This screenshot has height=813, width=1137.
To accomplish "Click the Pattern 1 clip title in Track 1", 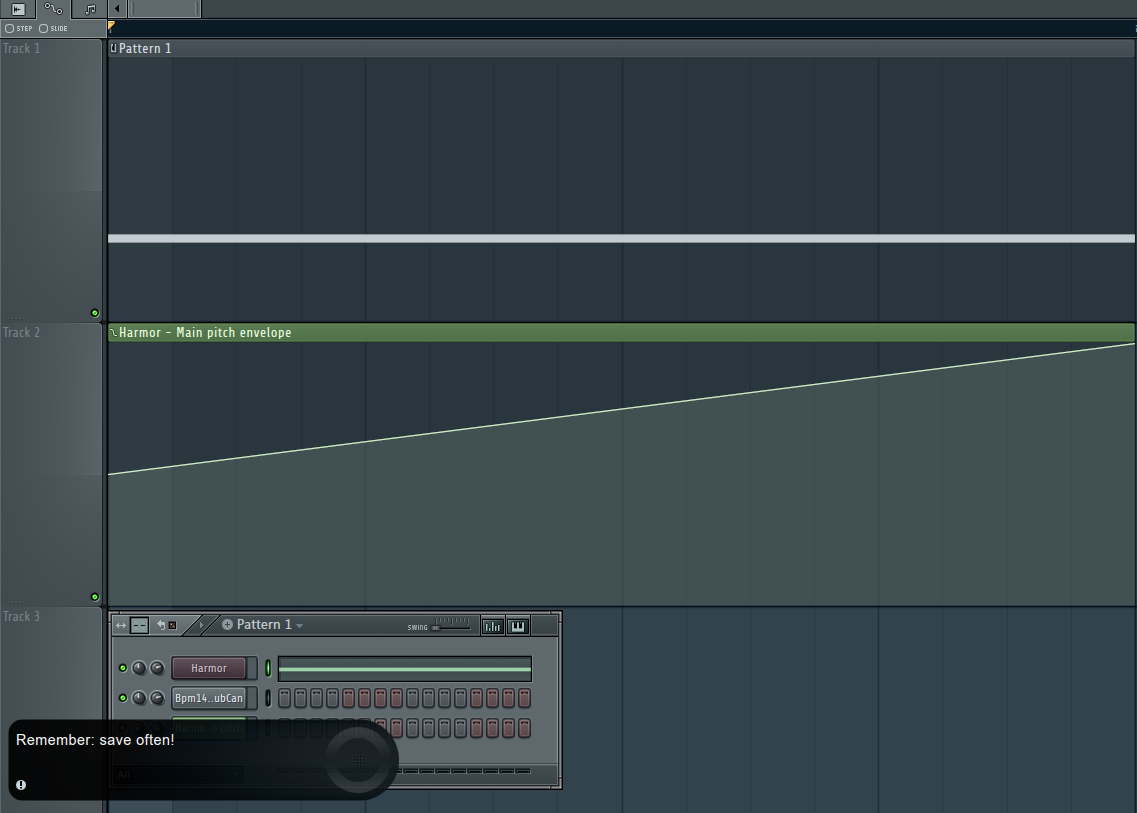I will pyautogui.click(x=145, y=49).
